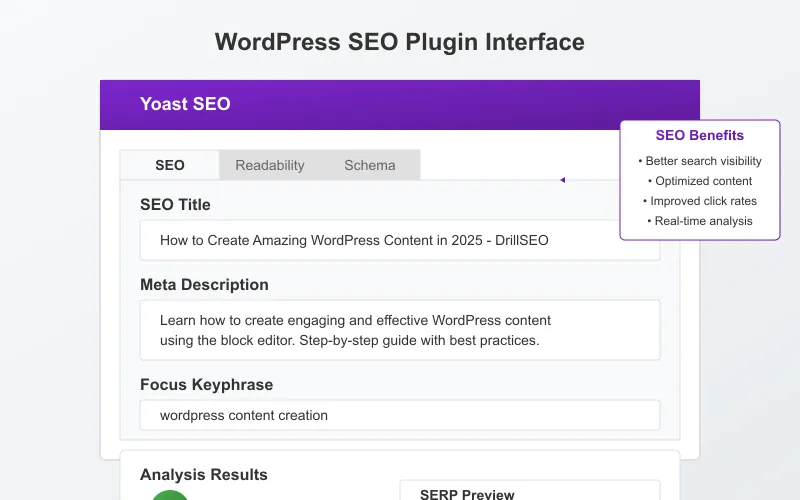Image resolution: width=800 pixels, height=500 pixels.
Task: Click the Analysis Results heading
Action: (204, 474)
